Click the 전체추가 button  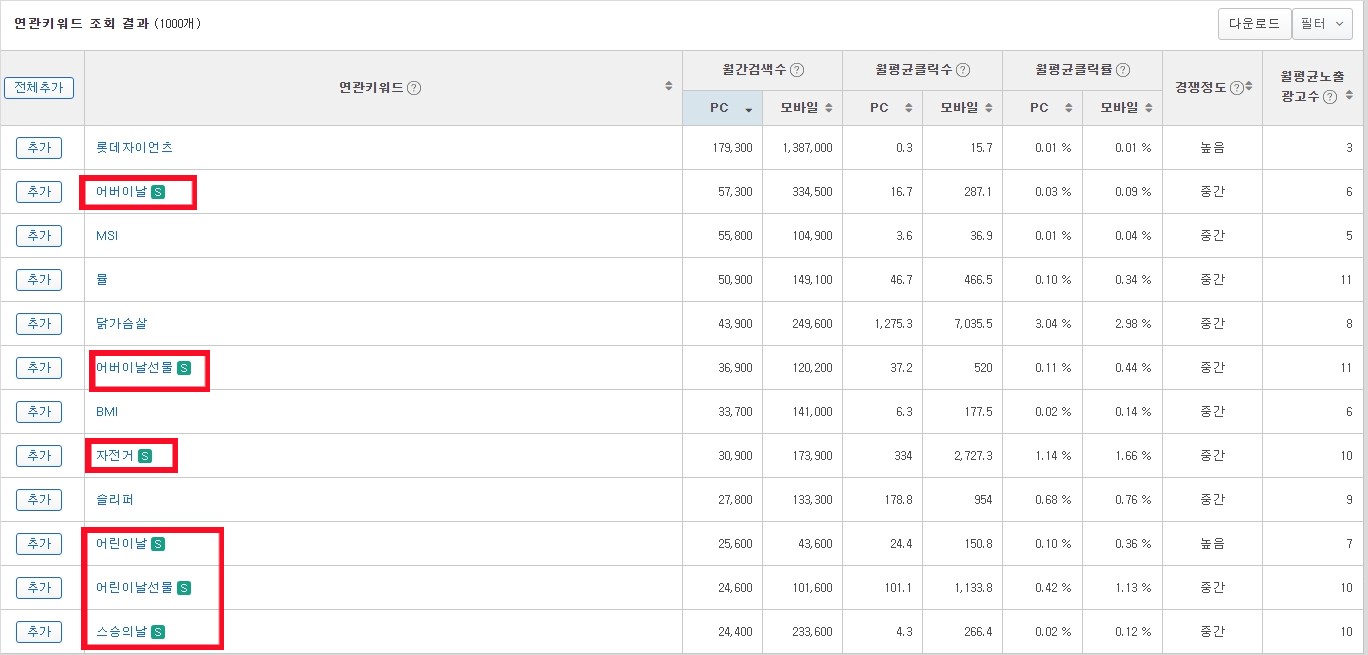tap(40, 87)
